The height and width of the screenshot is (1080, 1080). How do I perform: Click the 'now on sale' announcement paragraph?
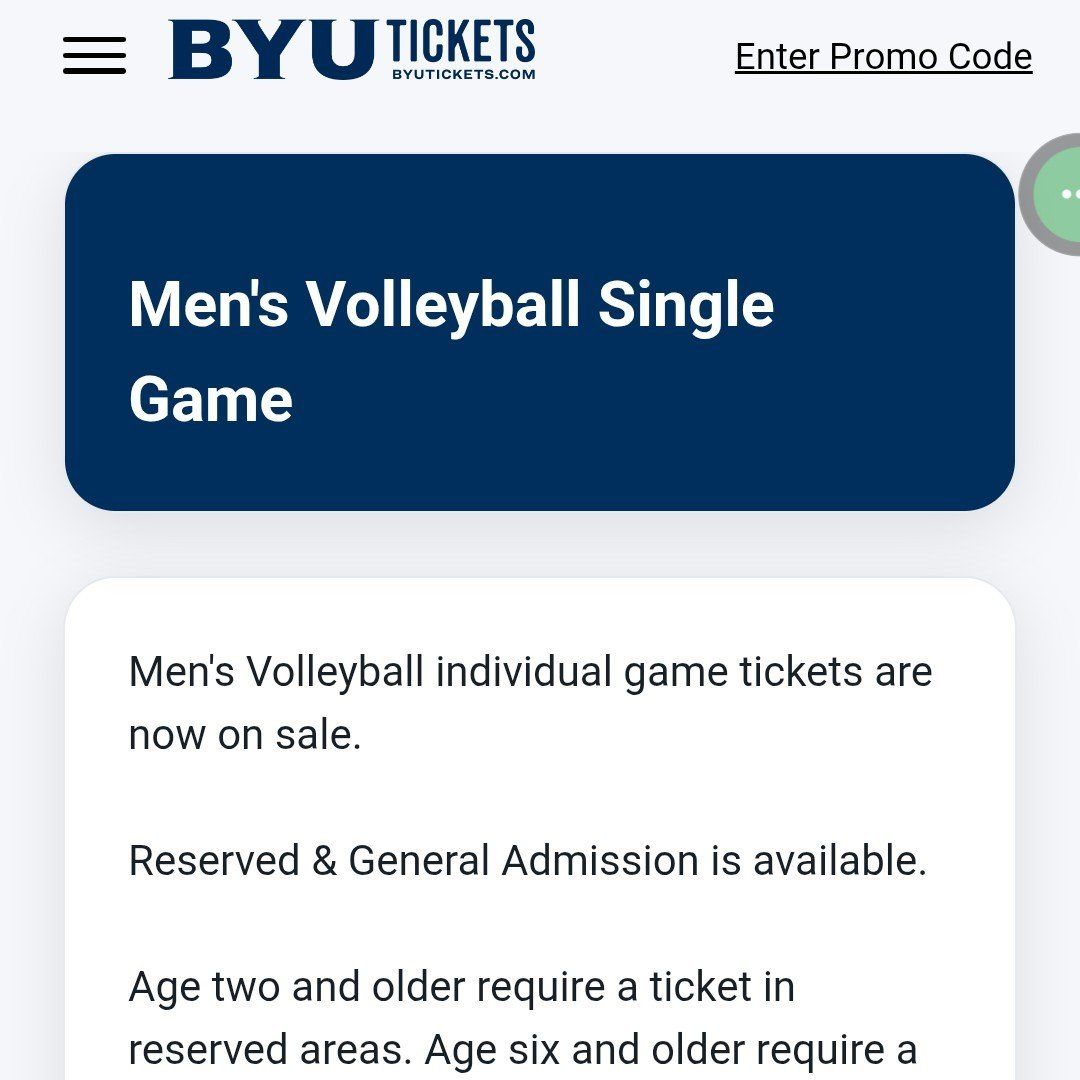click(x=529, y=700)
